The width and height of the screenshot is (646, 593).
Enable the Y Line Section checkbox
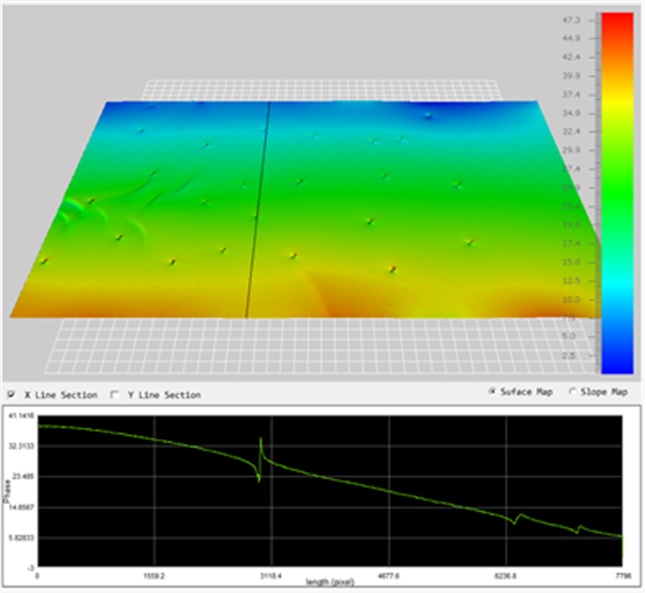point(115,394)
